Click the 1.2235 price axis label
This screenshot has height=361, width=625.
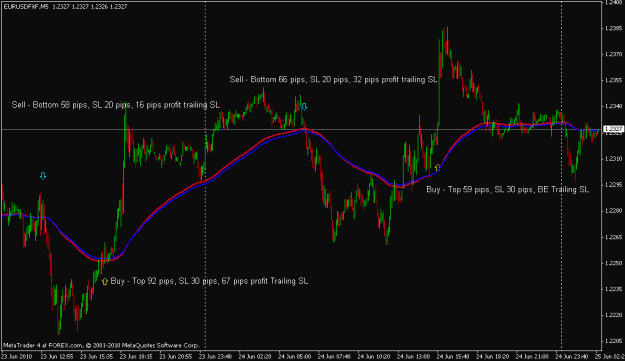(x=614, y=289)
